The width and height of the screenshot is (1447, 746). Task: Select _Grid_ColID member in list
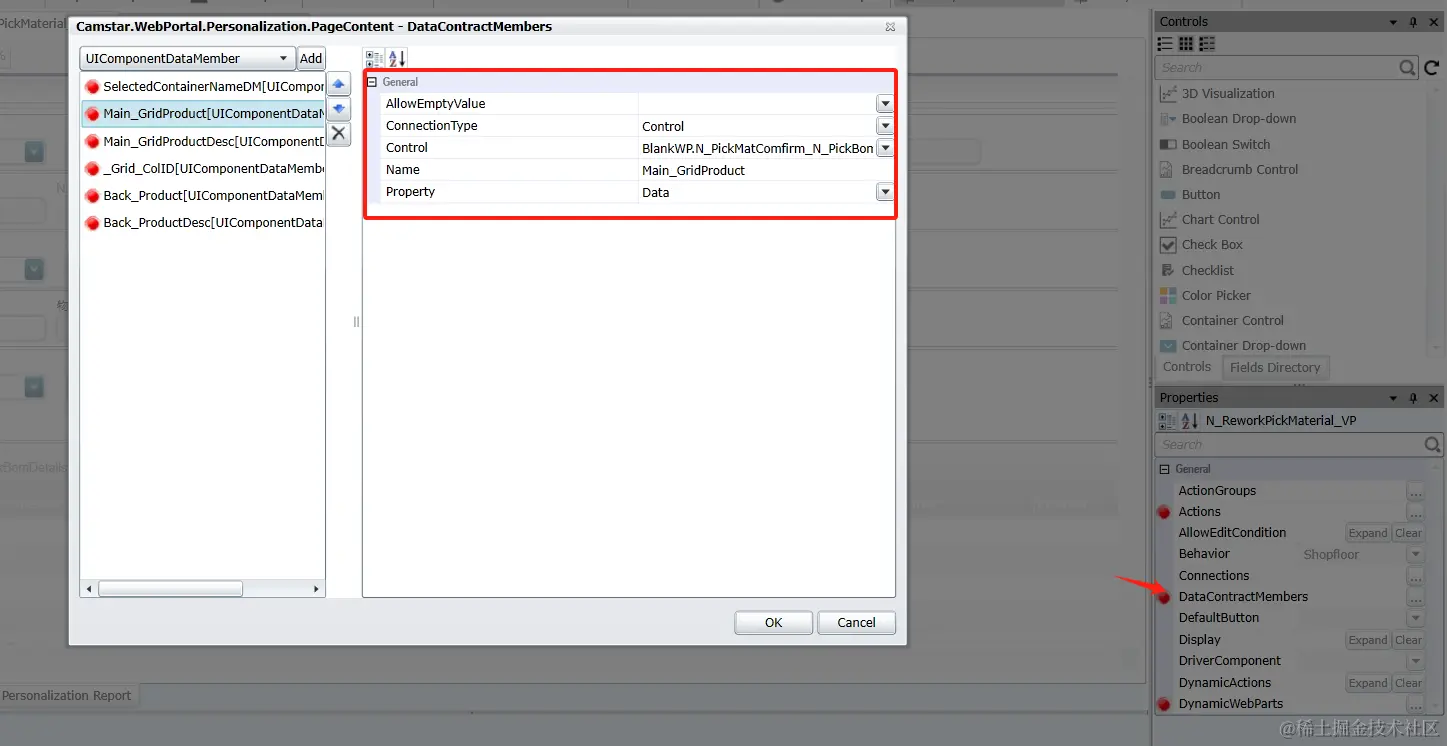click(x=203, y=169)
